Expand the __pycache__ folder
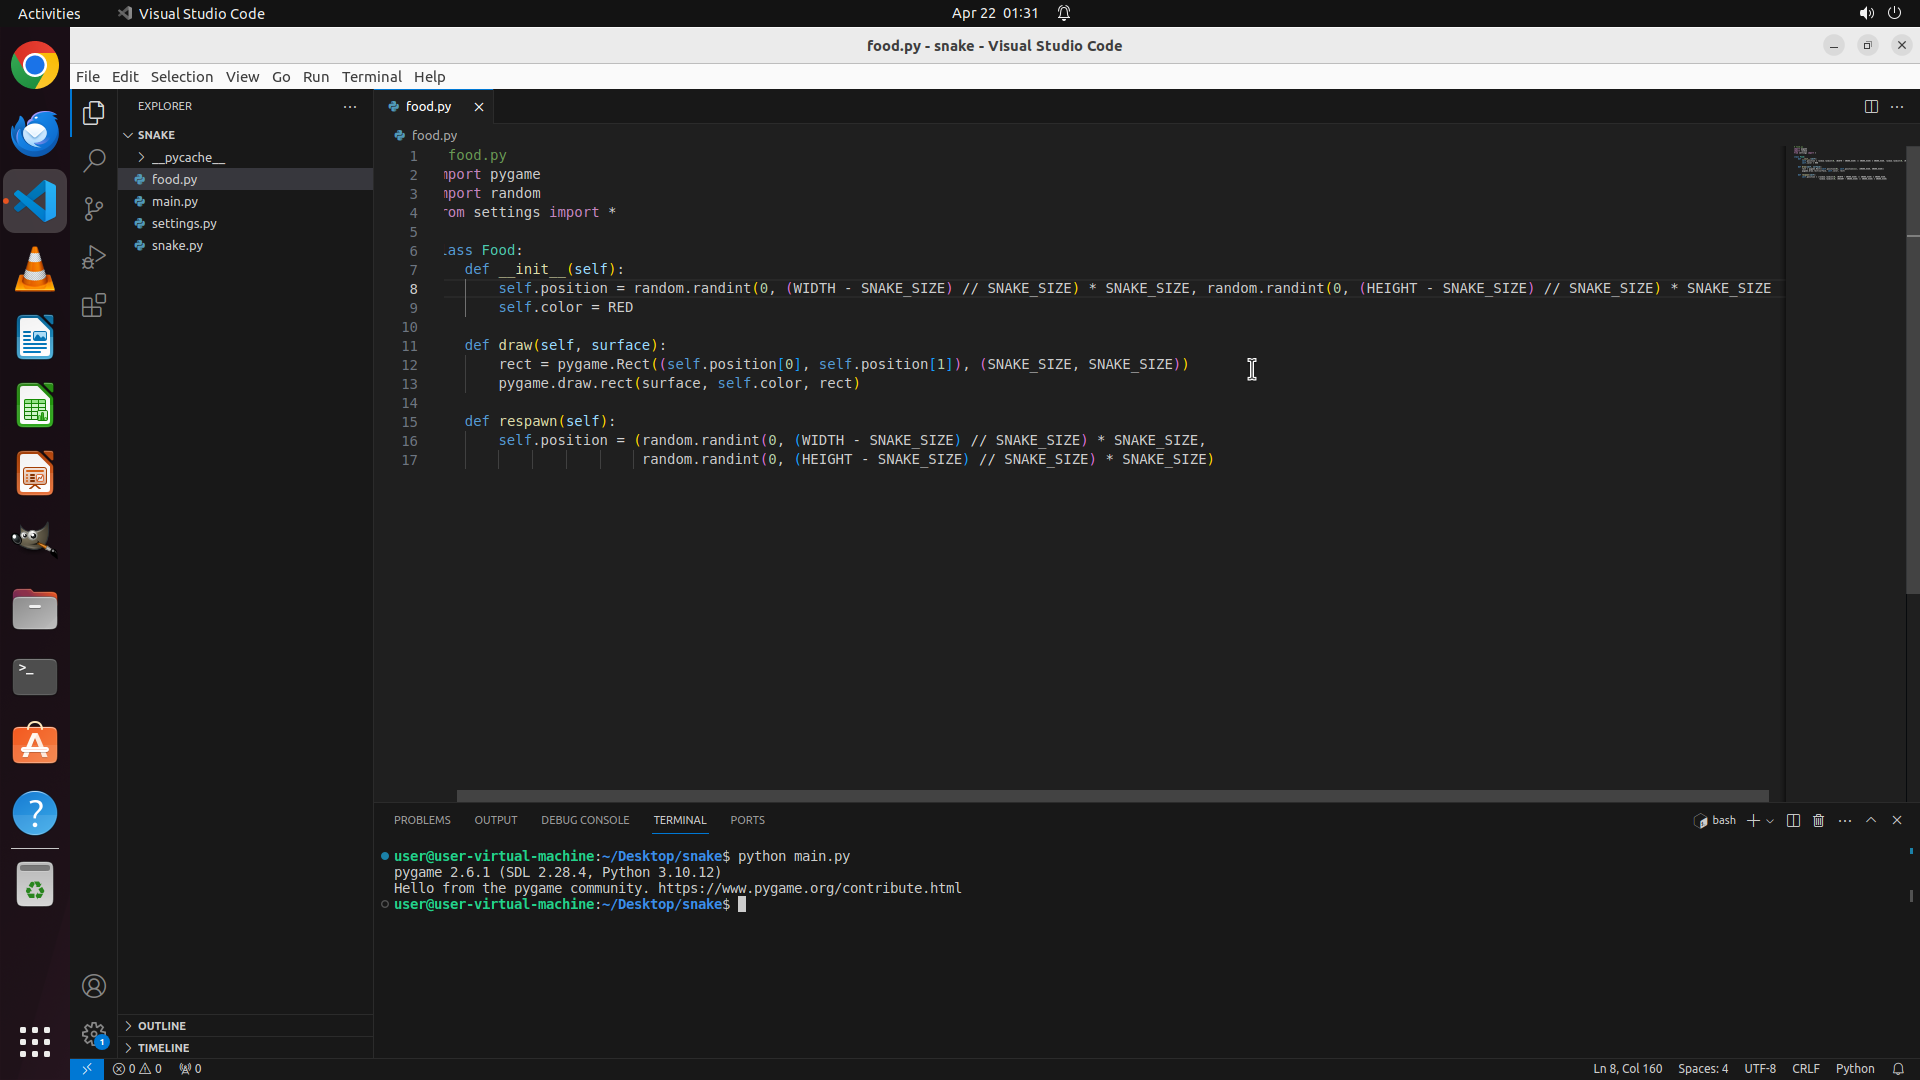Image resolution: width=1920 pixels, height=1080 pixels. pyautogui.click(x=188, y=157)
